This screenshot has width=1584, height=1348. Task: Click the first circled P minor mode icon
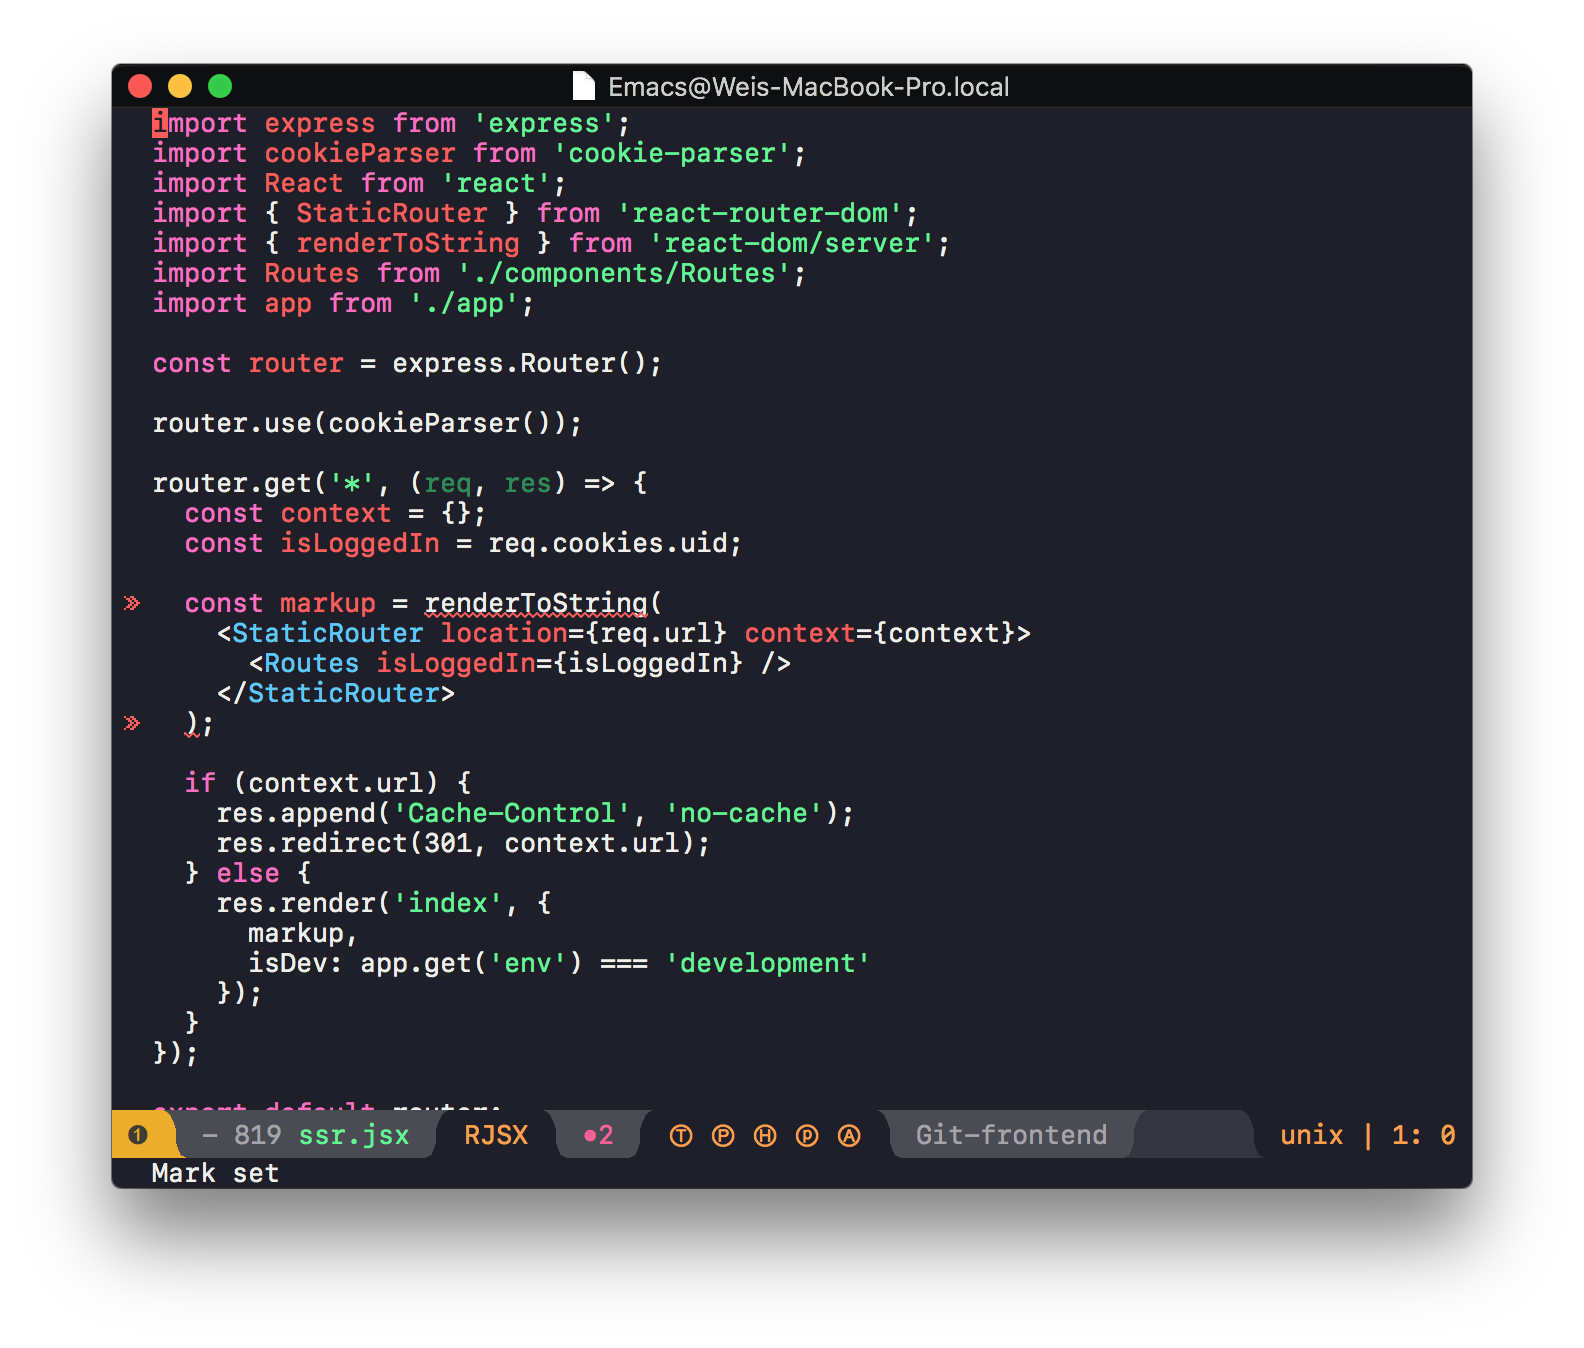pyautogui.click(x=723, y=1136)
